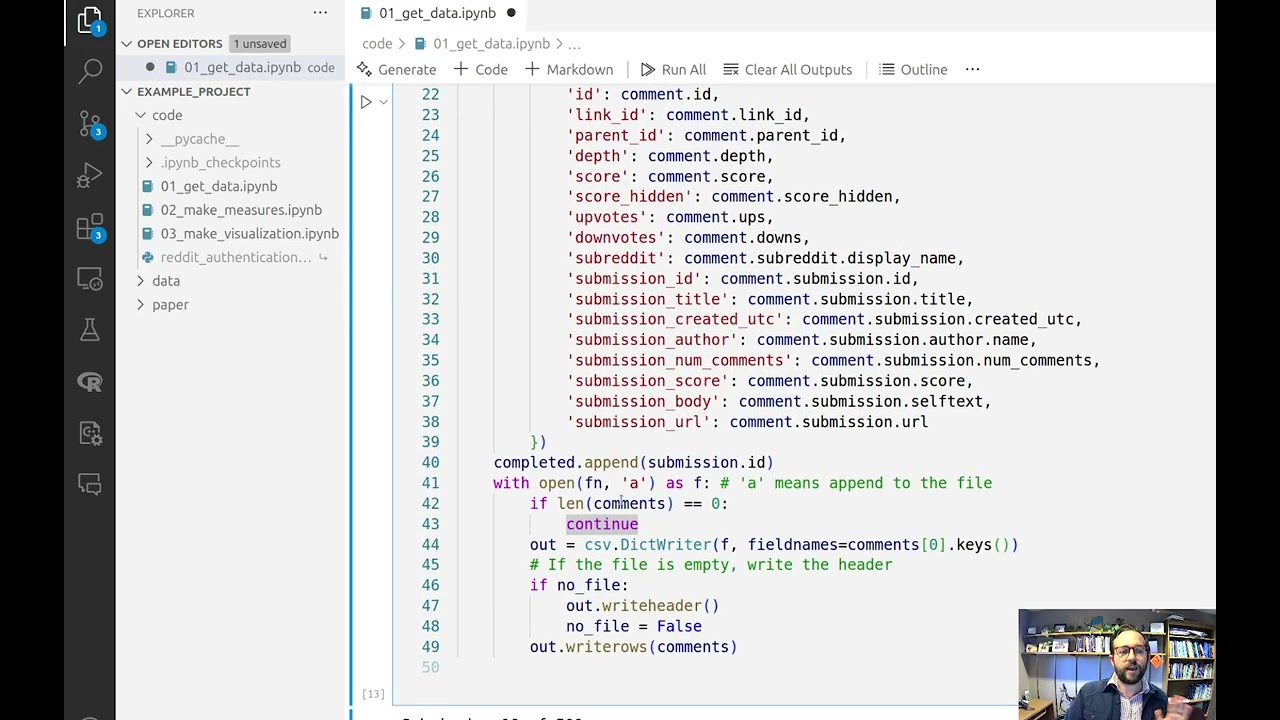
Task: Click the run cell play button
Action: [366, 101]
